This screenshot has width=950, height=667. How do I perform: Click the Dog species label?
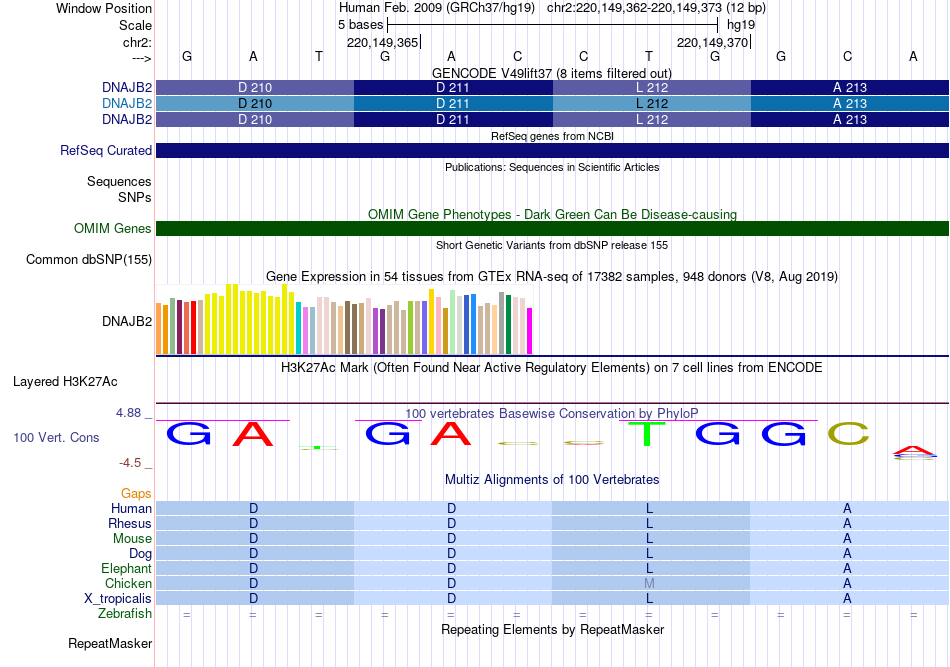pyautogui.click(x=140, y=553)
